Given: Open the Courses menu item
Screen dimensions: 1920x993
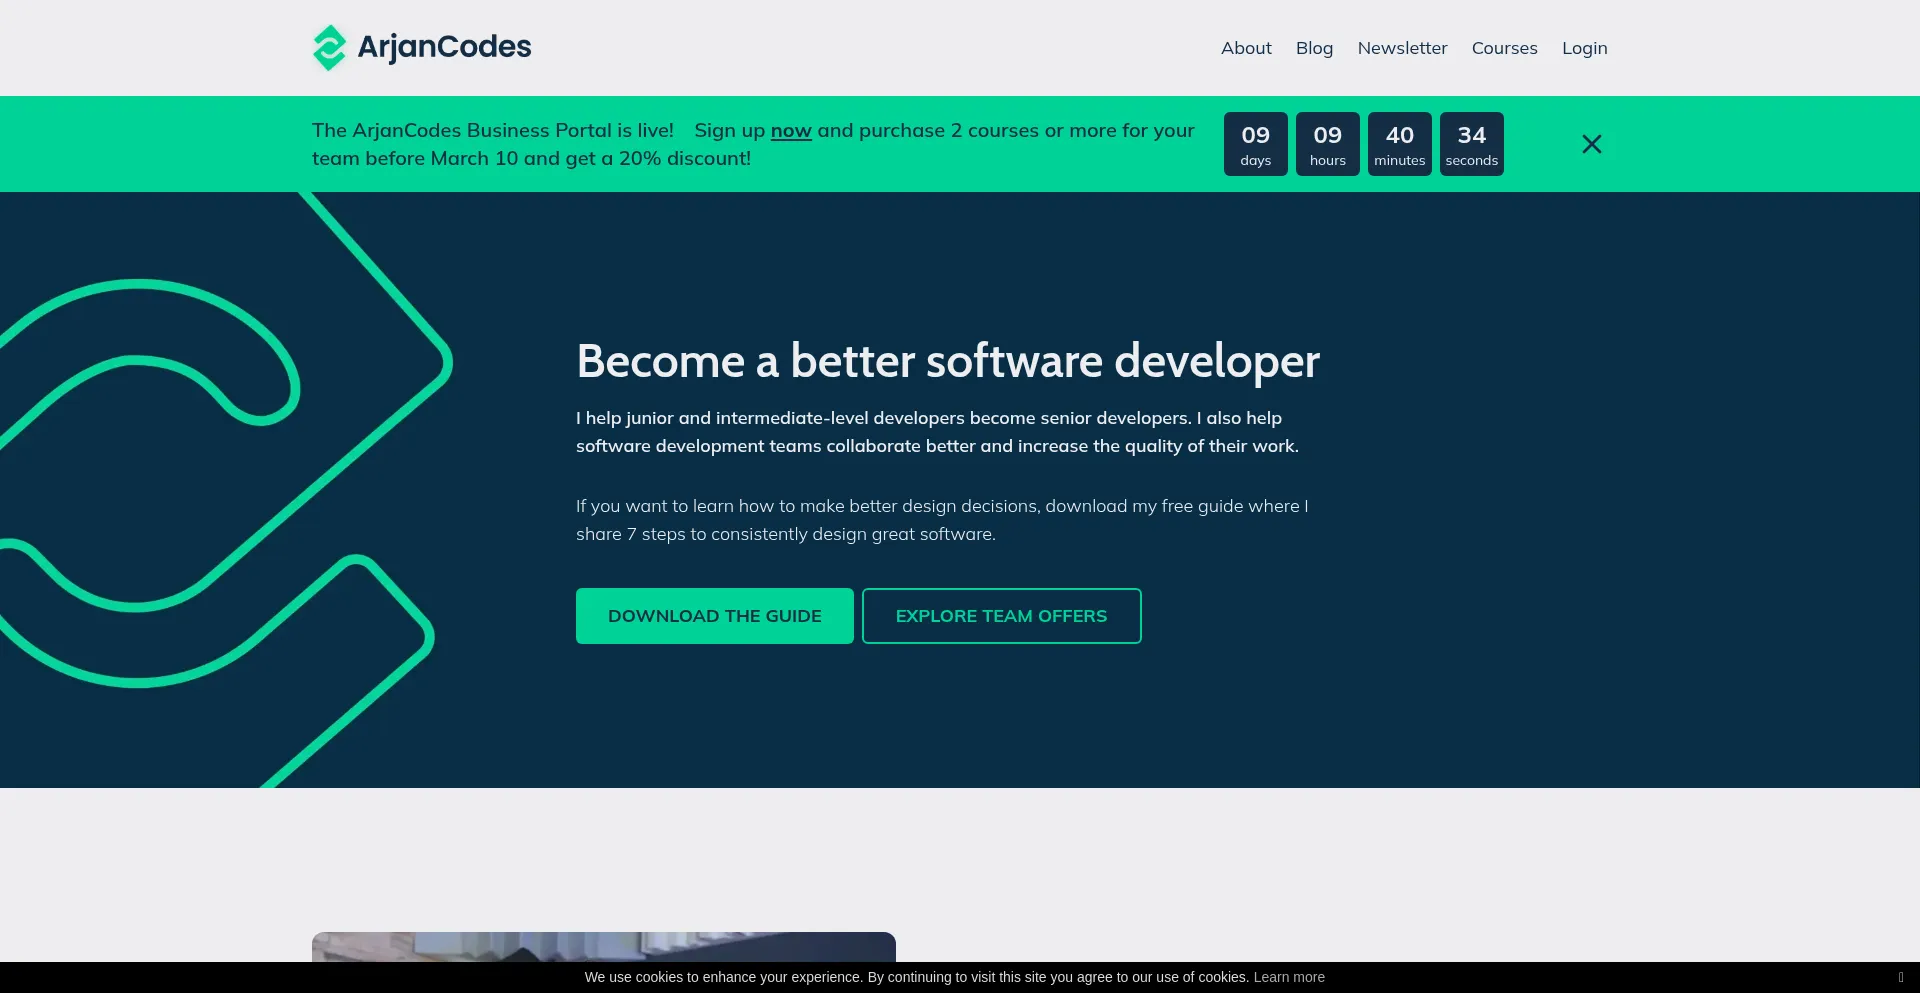Looking at the screenshot, I should (x=1504, y=48).
